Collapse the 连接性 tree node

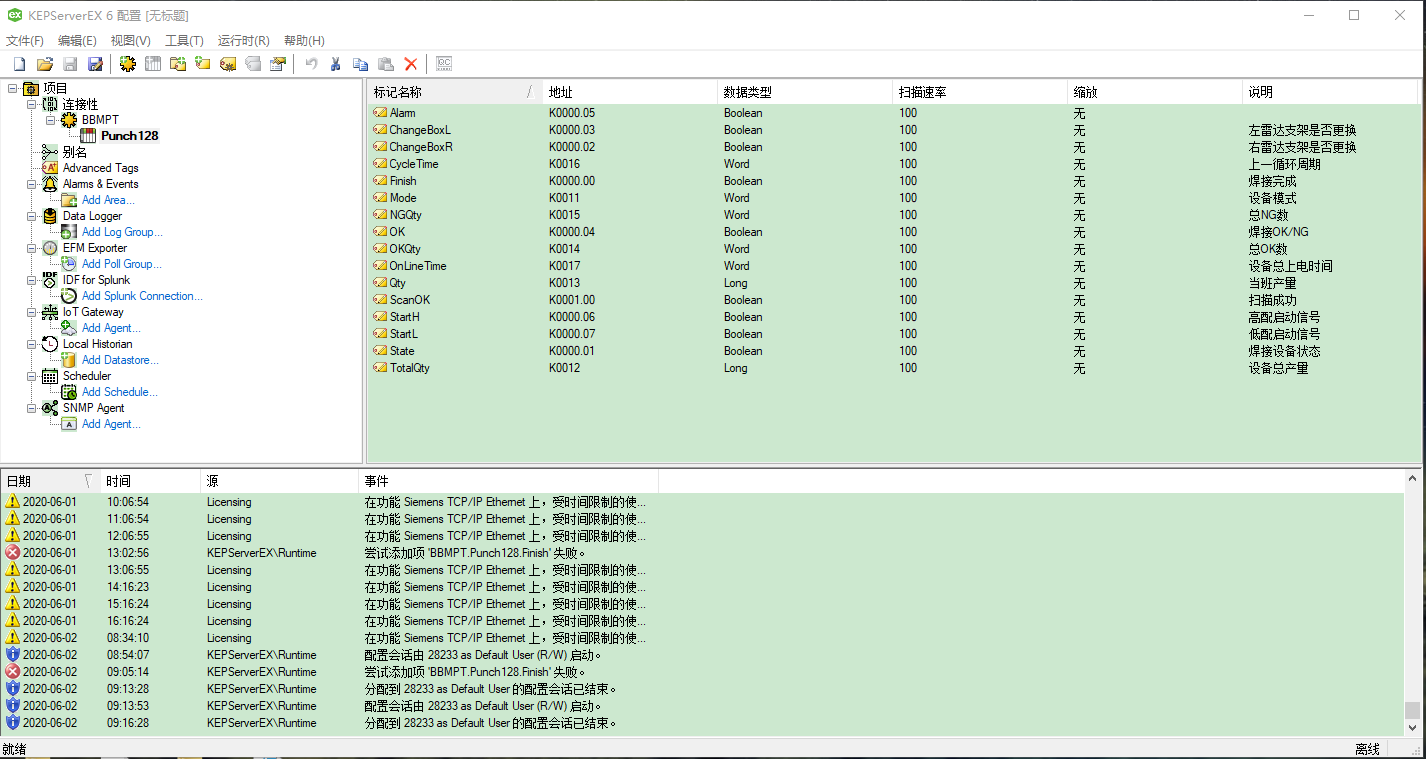tap(32, 104)
